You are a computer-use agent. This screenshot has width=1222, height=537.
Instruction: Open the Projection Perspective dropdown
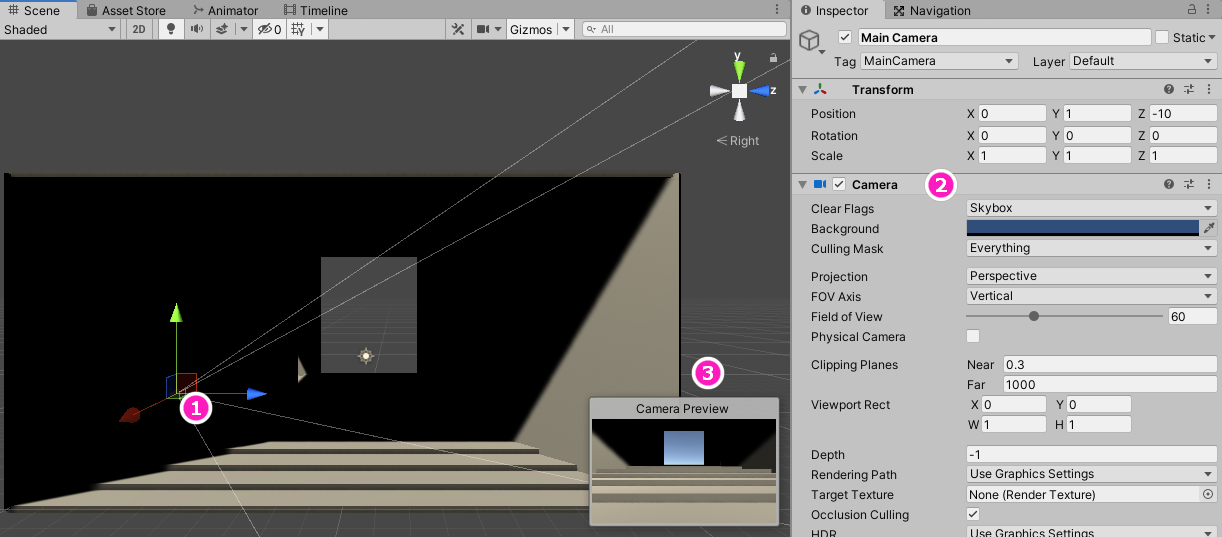1091,277
